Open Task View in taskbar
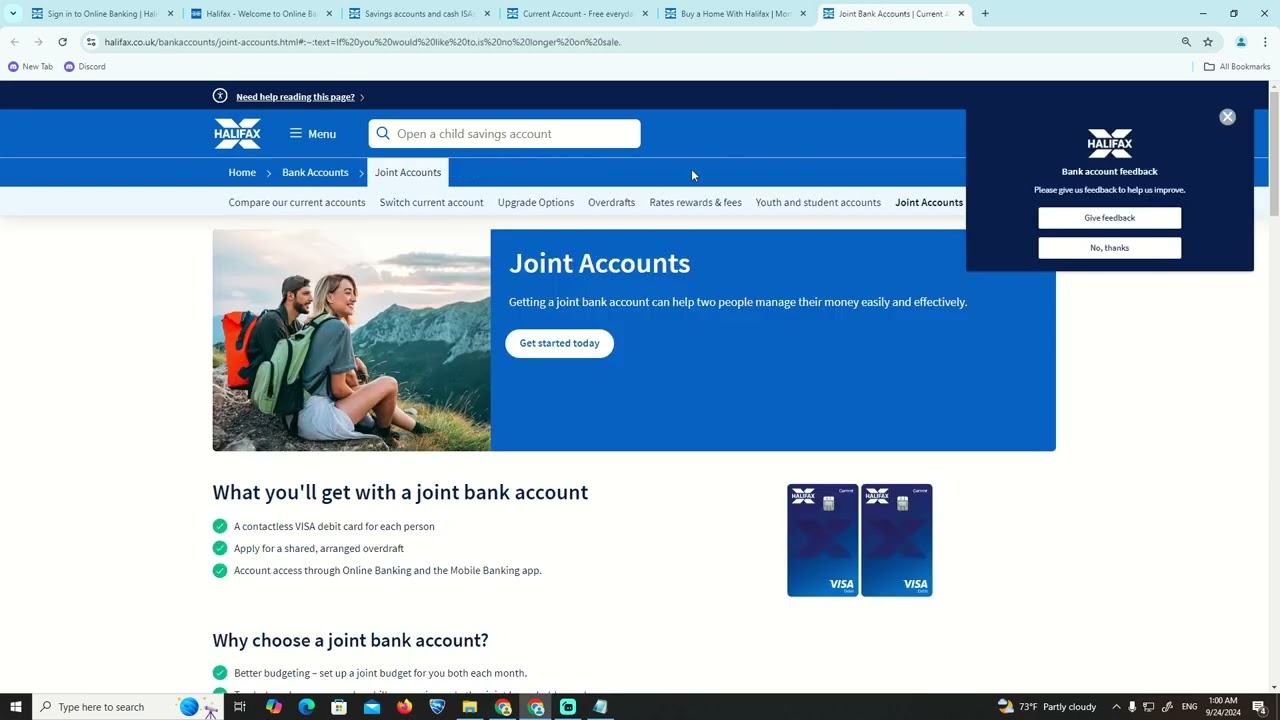1280x720 pixels. 240,707
